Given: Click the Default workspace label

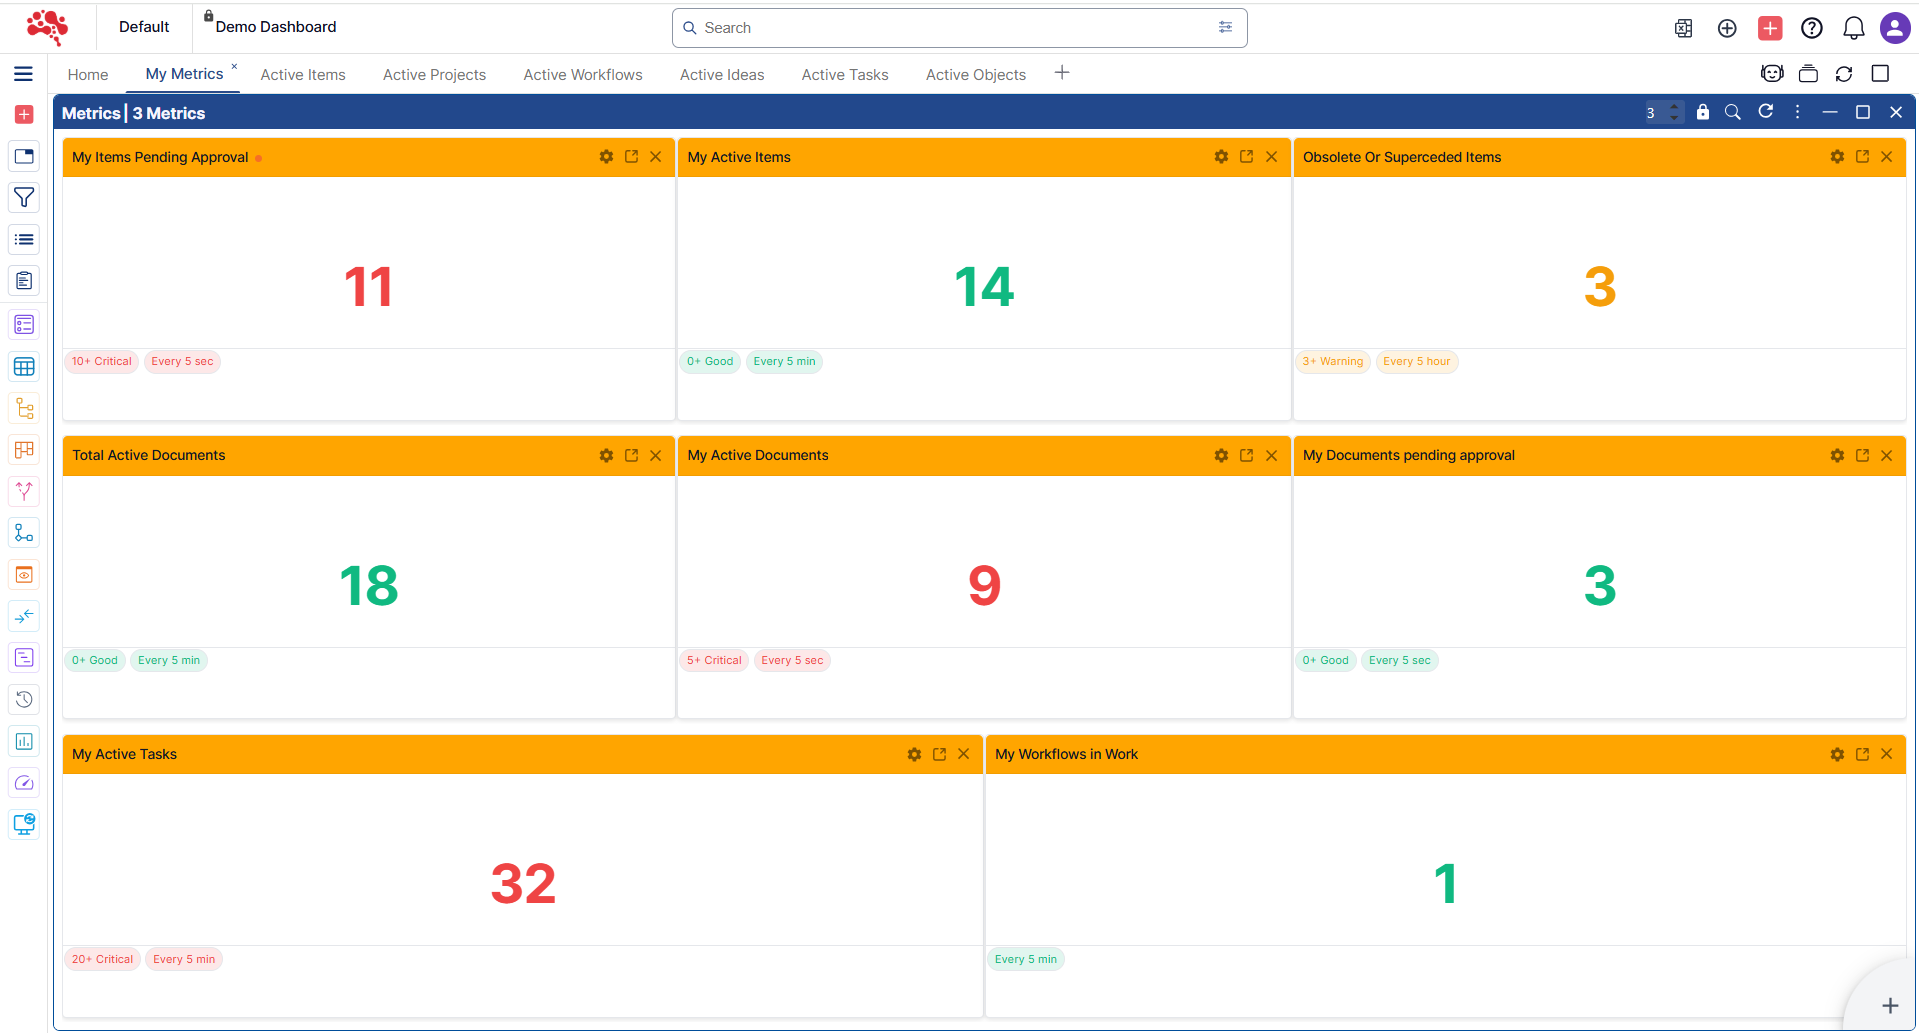Looking at the screenshot, I should 144,27.
